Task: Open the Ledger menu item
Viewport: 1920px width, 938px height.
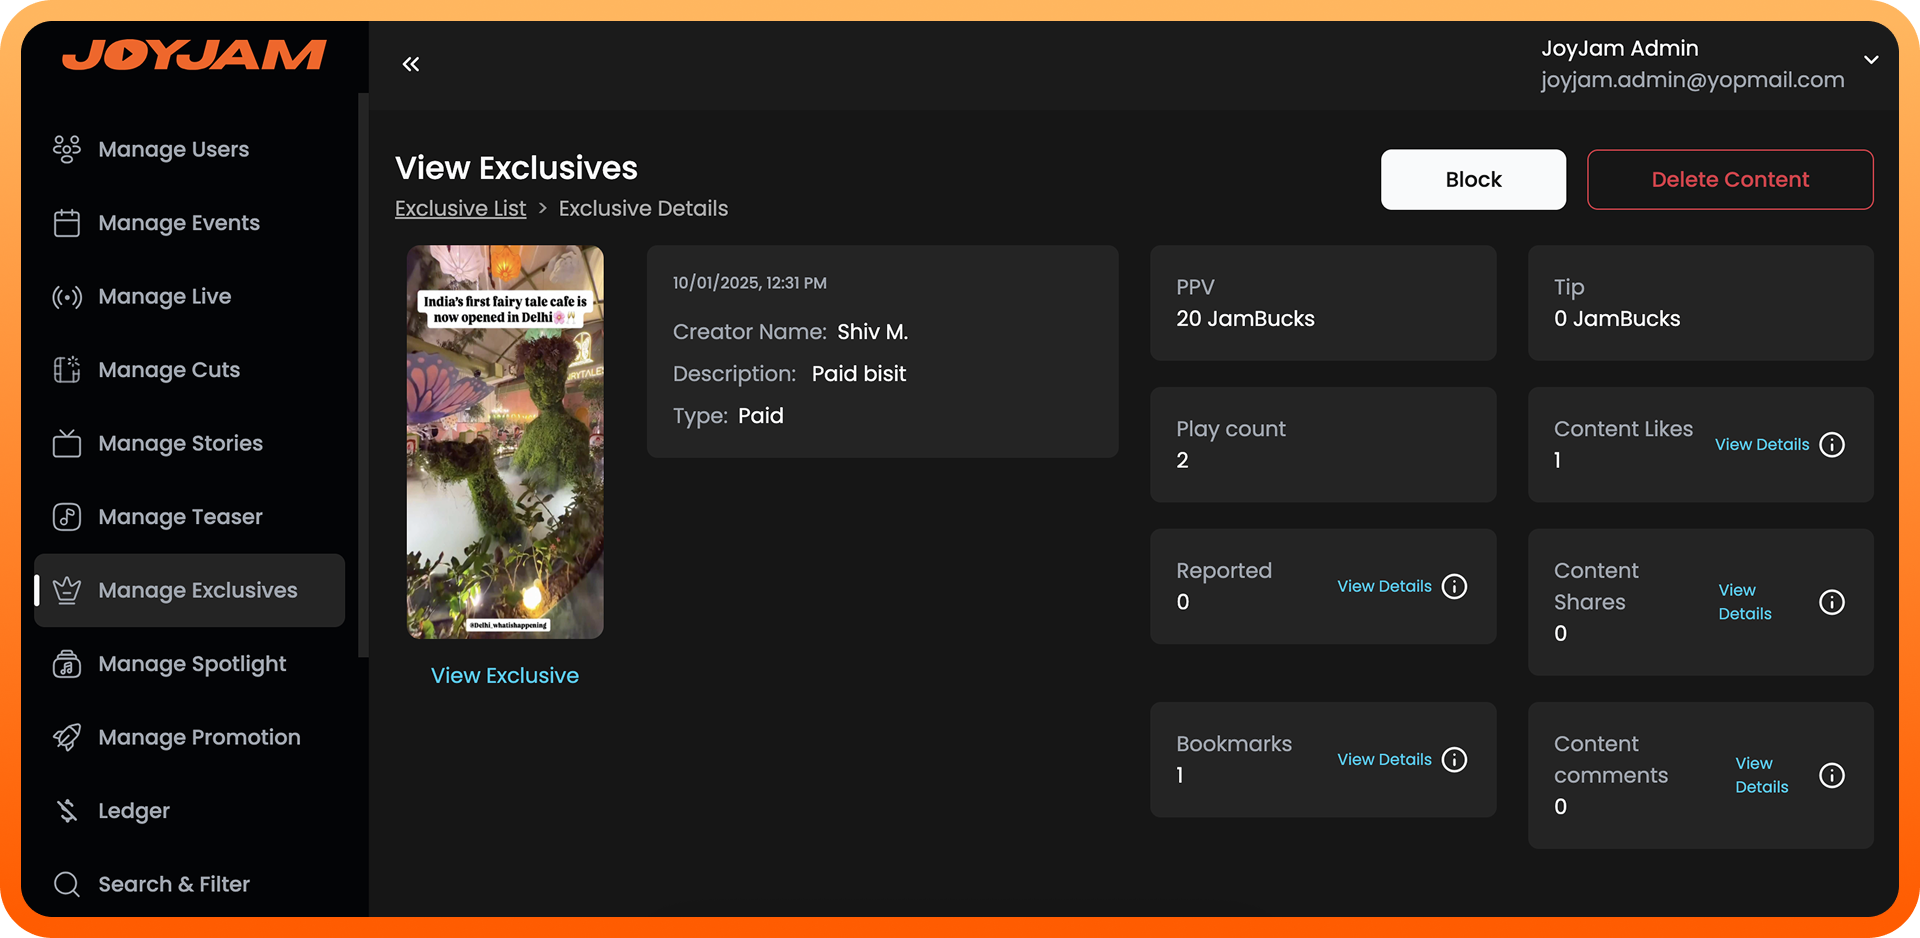Action: point(133,811)
